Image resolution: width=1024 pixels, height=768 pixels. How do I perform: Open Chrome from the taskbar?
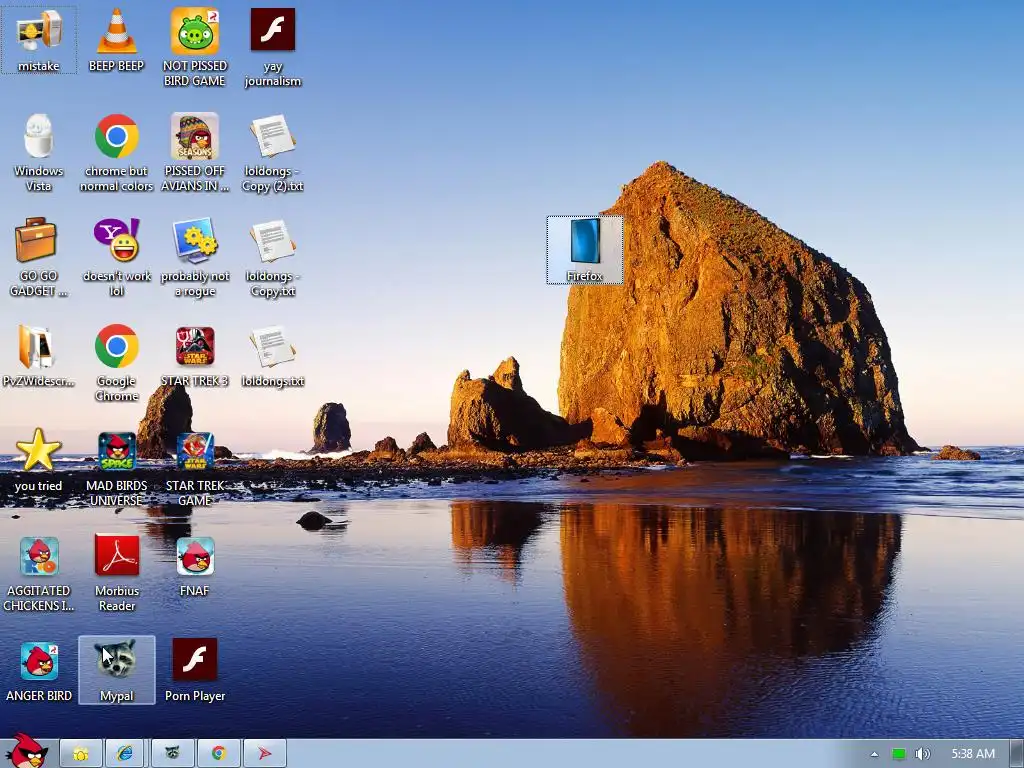218,754
